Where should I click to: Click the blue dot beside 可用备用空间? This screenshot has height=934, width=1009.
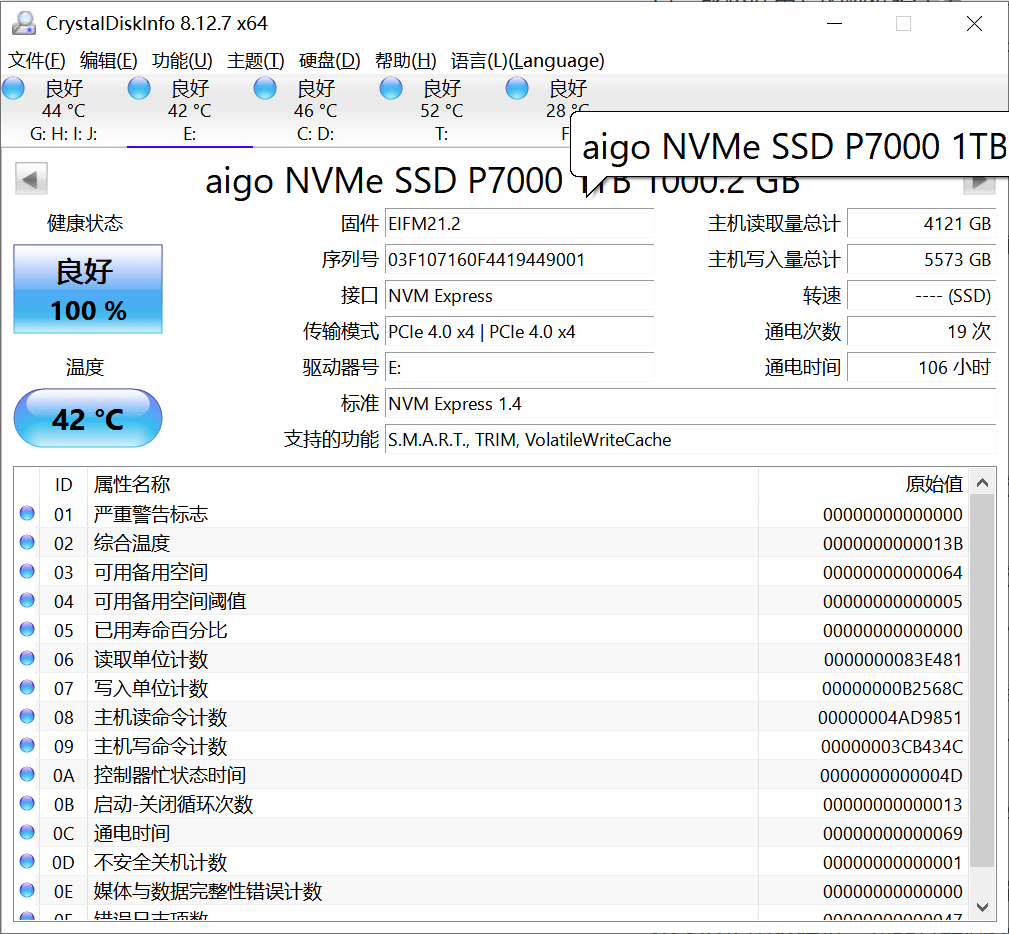pos(27,572)
